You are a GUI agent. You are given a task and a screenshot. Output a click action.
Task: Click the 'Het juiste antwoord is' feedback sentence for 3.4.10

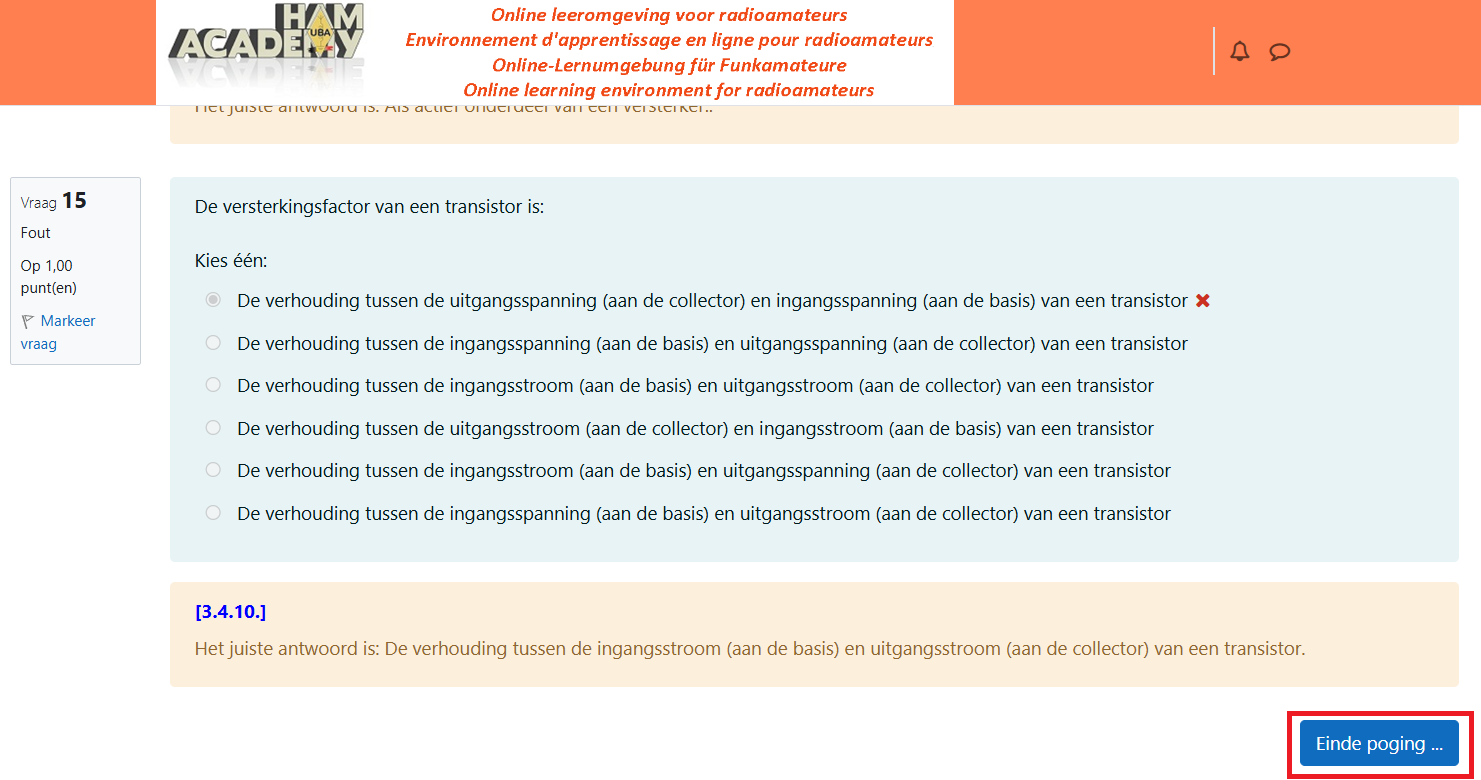click(x=750, y=649)
